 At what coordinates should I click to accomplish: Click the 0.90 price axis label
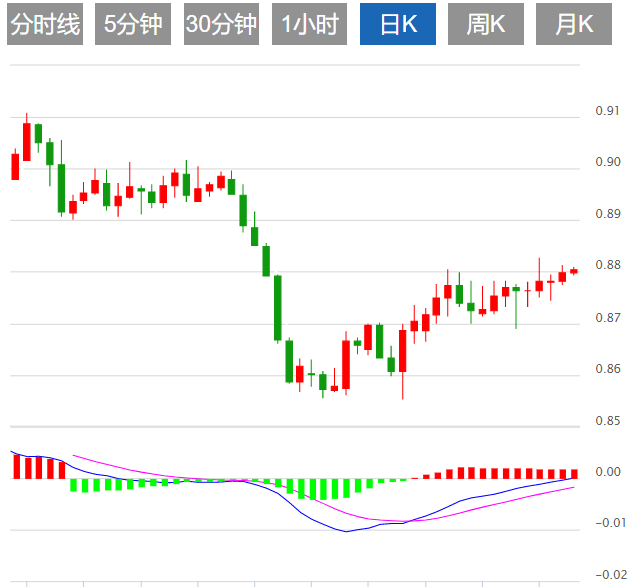tap(607, 162)
